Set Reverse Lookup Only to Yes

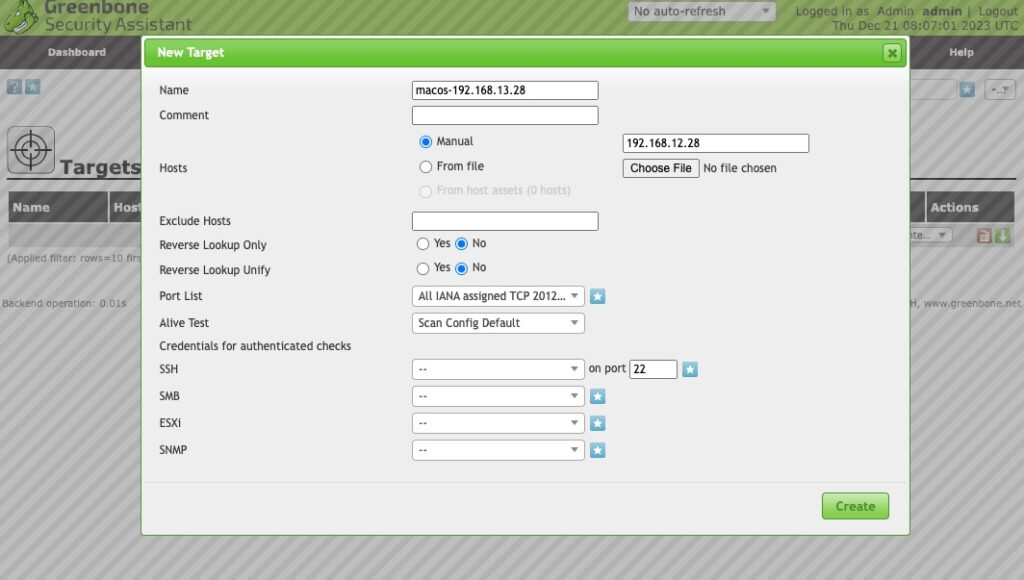point(423,244)
